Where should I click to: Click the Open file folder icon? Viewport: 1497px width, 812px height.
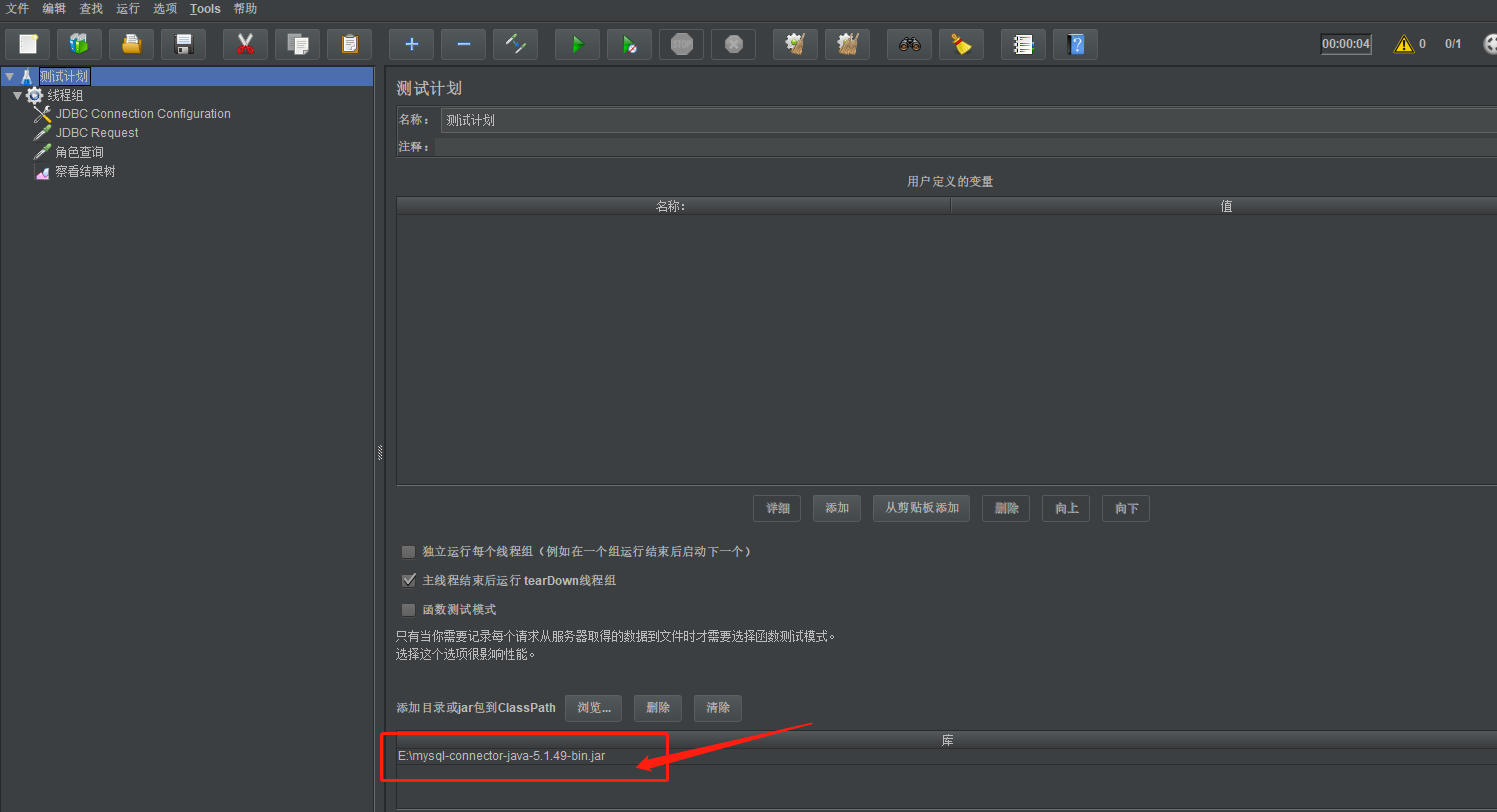(131, 44)
